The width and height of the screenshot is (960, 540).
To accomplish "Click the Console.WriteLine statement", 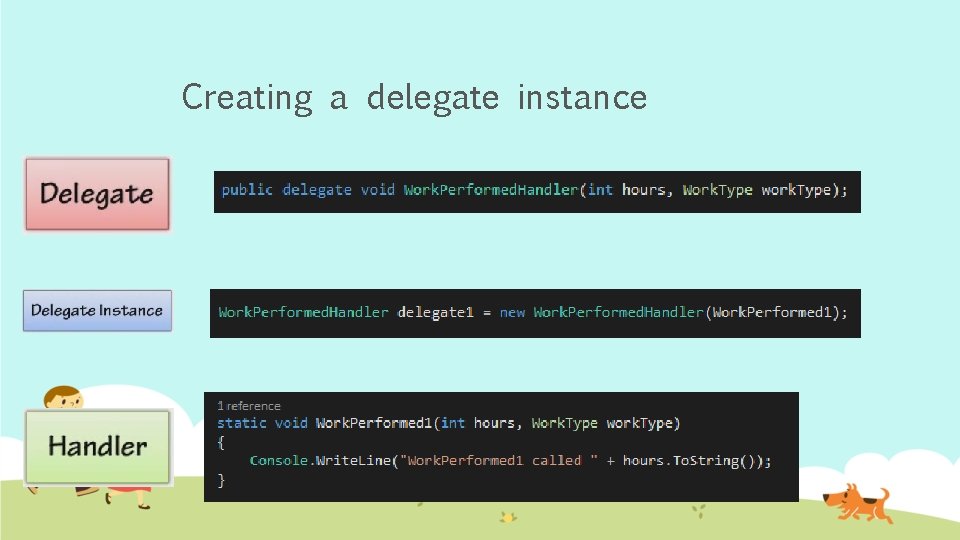I will pos(510,460).
